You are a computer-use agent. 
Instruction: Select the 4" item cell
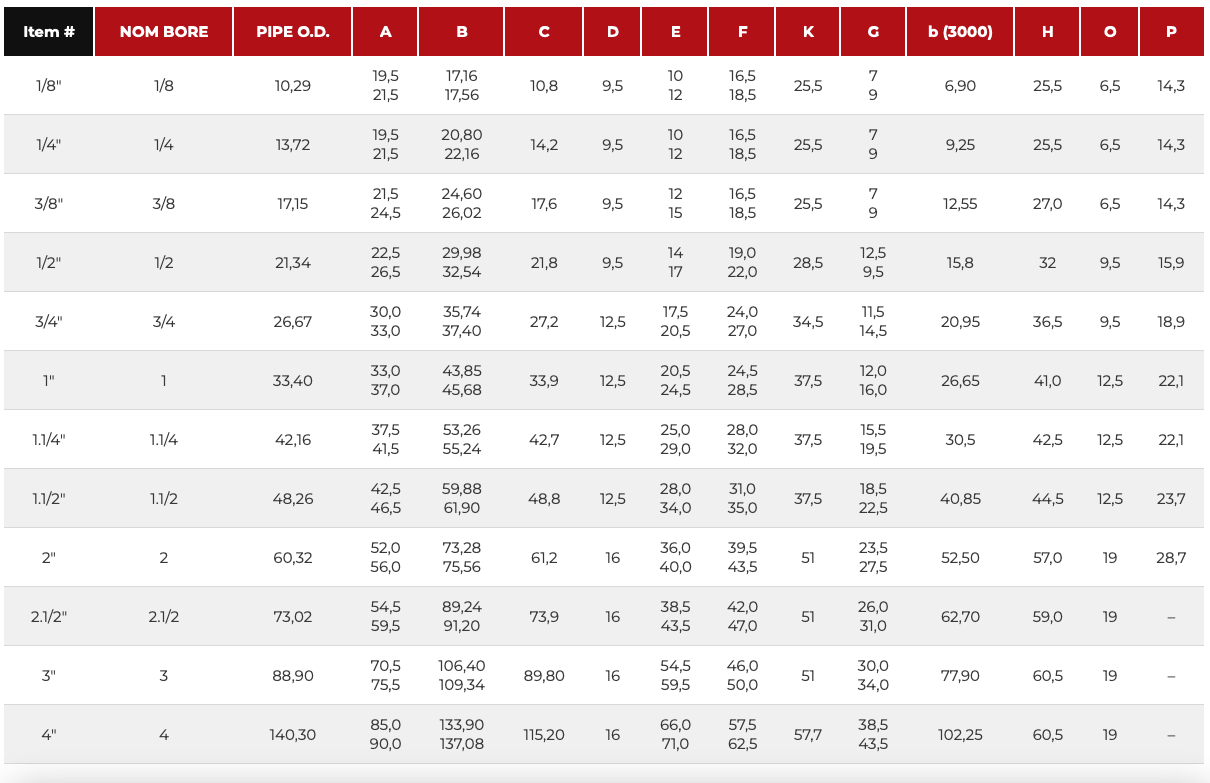(49, 735)
